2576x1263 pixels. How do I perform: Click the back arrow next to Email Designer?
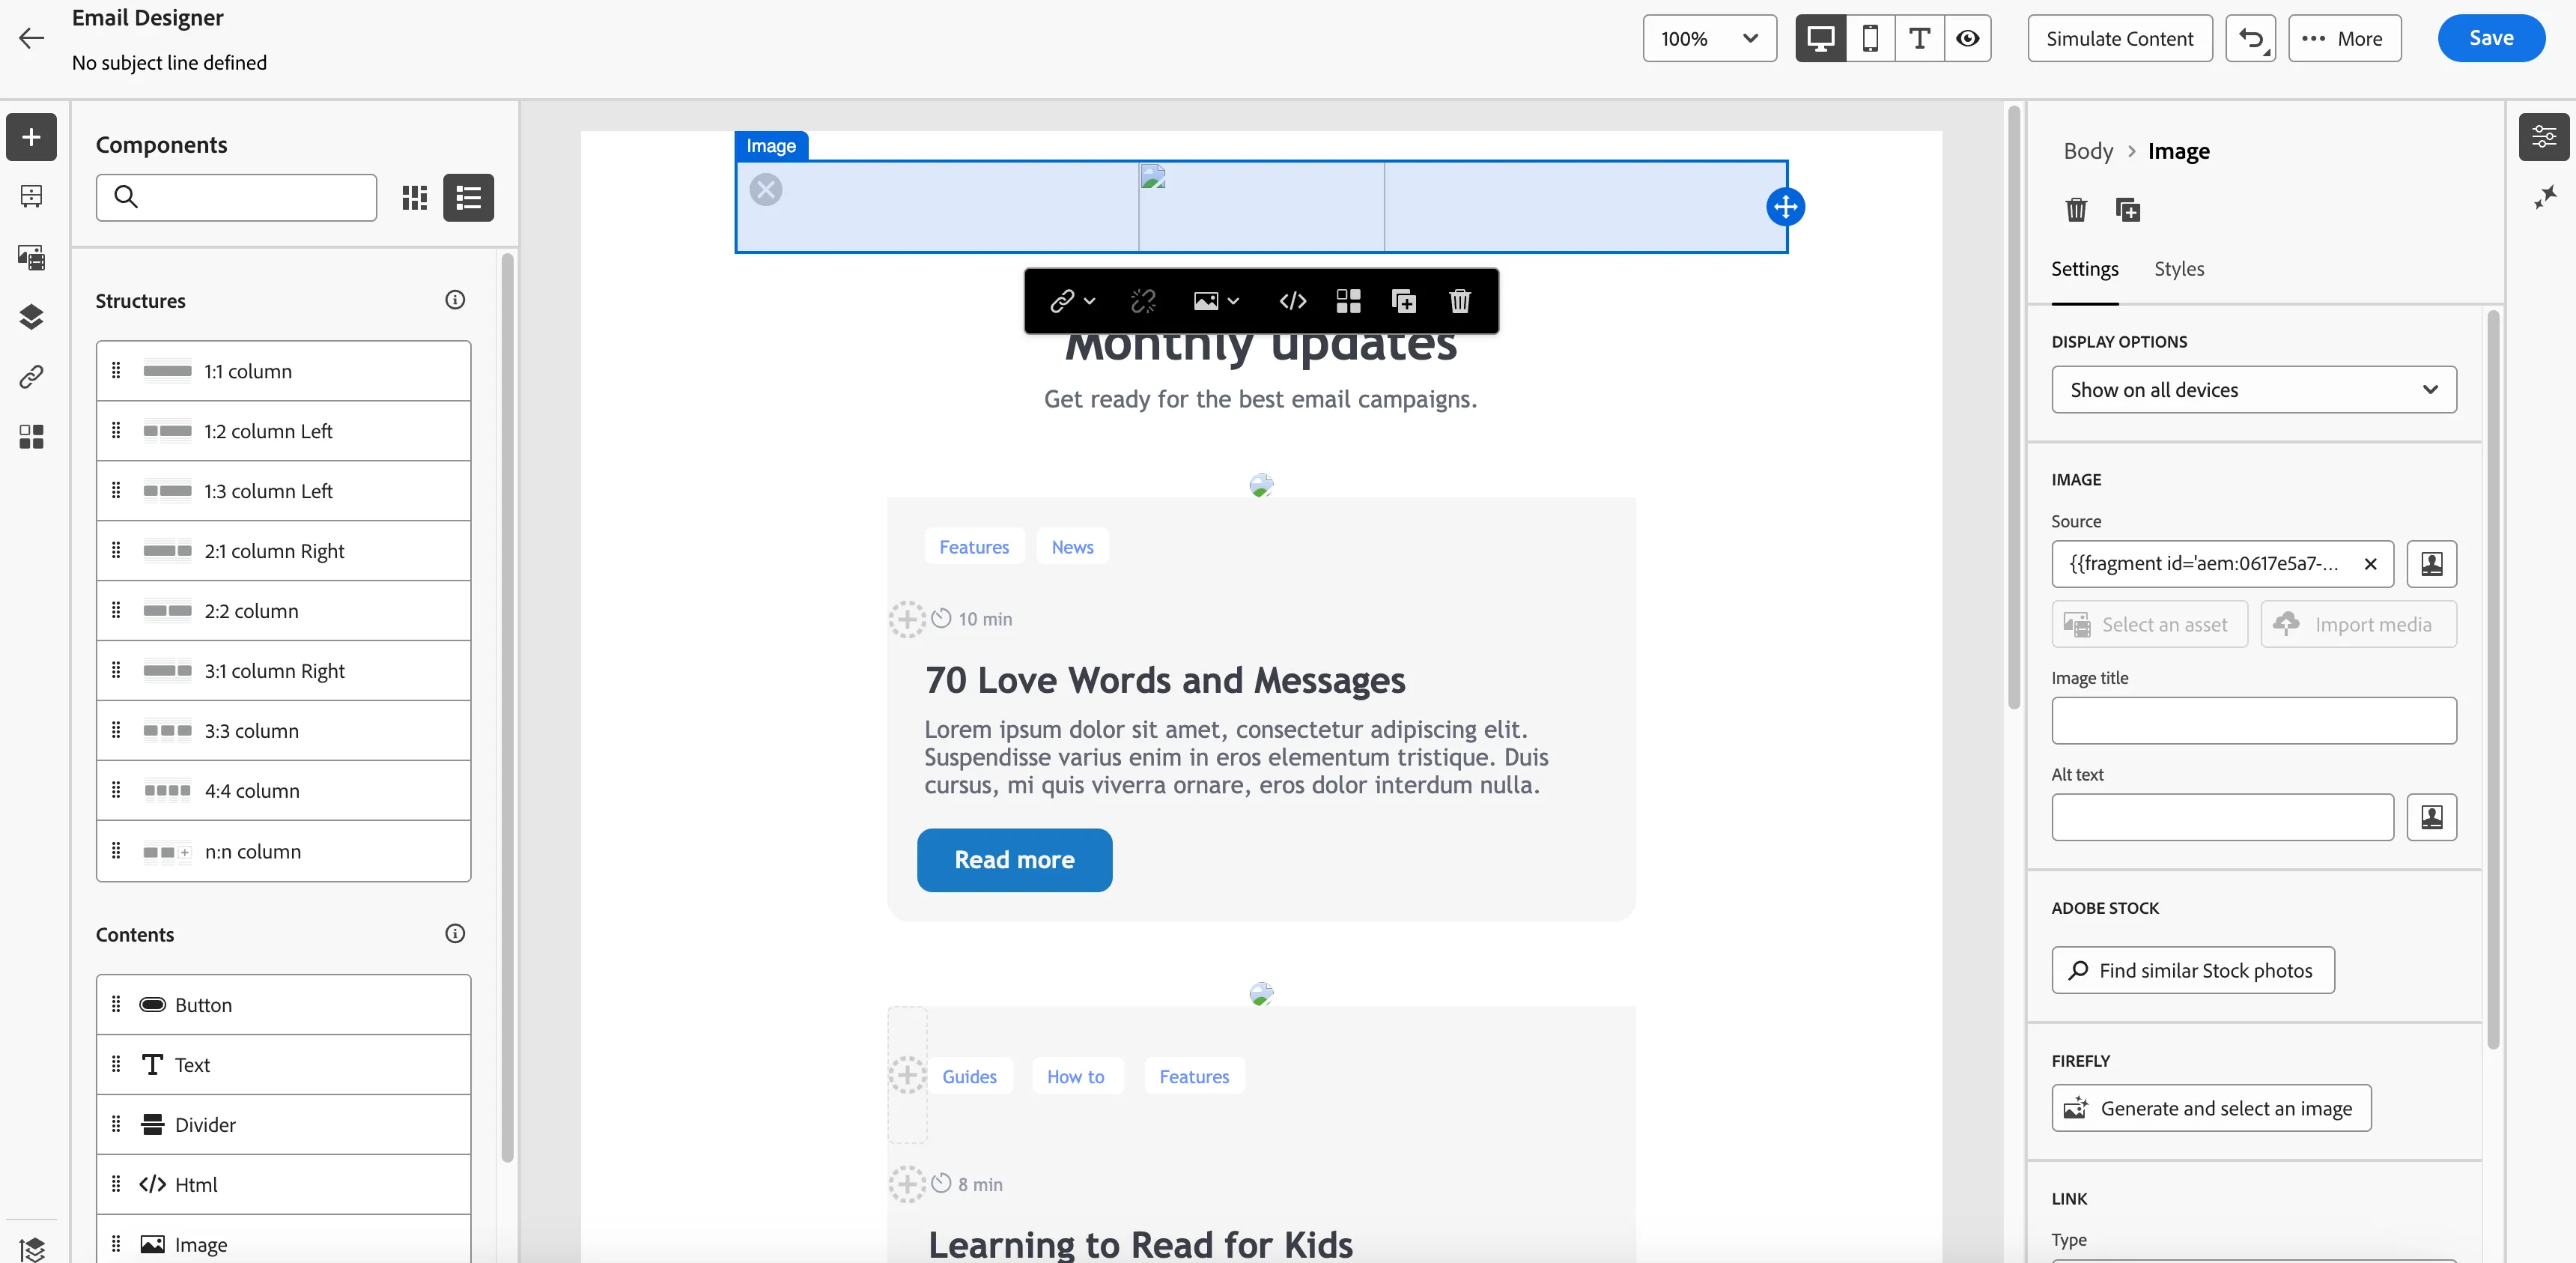coord(32,38)
